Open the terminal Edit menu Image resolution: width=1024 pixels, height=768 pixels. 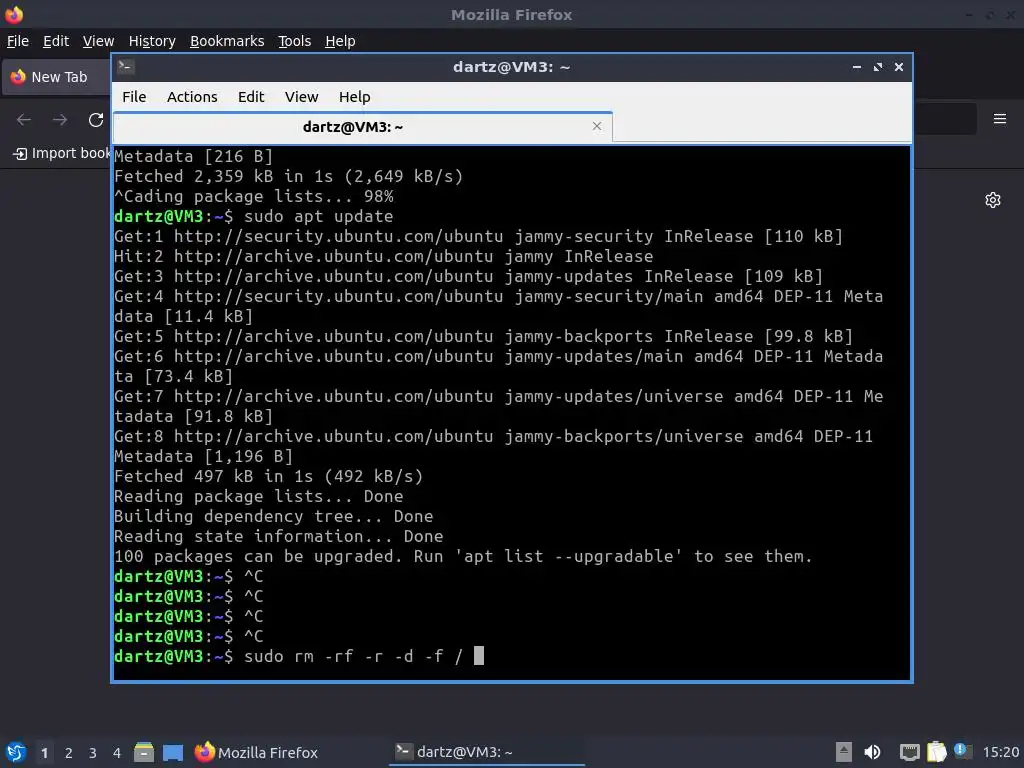click(x=251, y=97)
